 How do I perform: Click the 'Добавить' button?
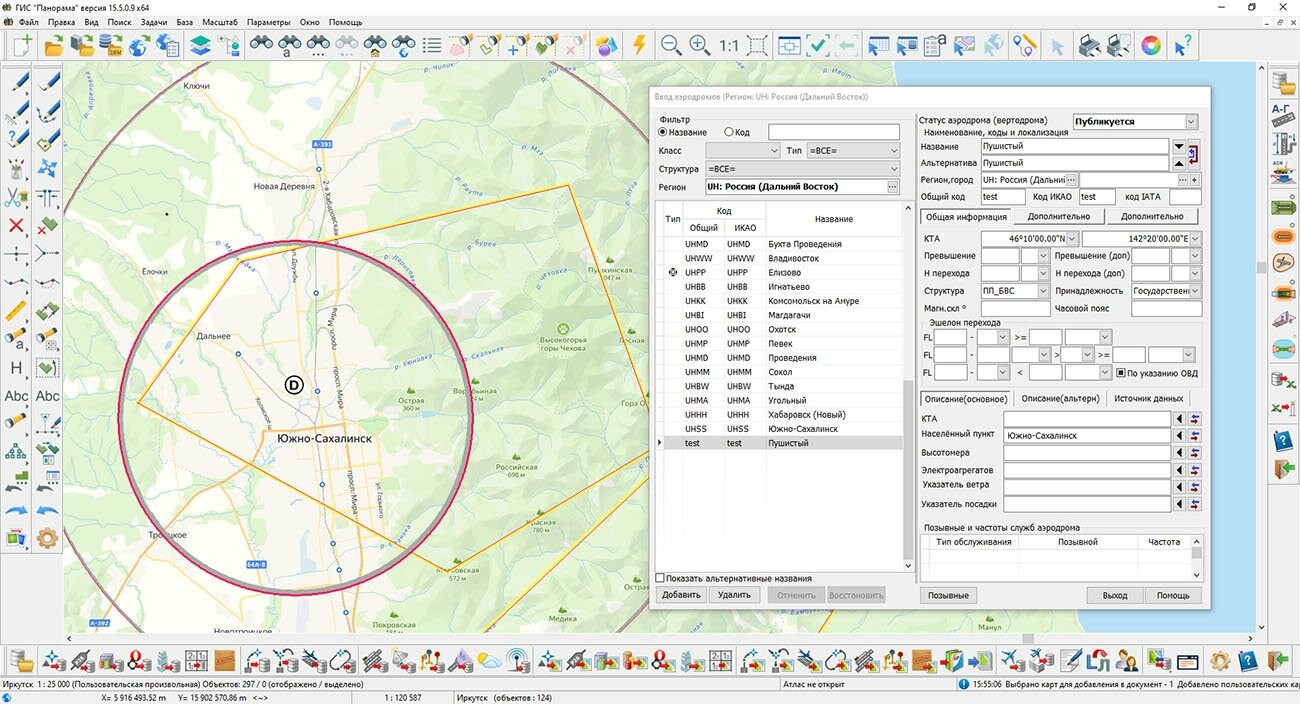[x=681, y=595]
